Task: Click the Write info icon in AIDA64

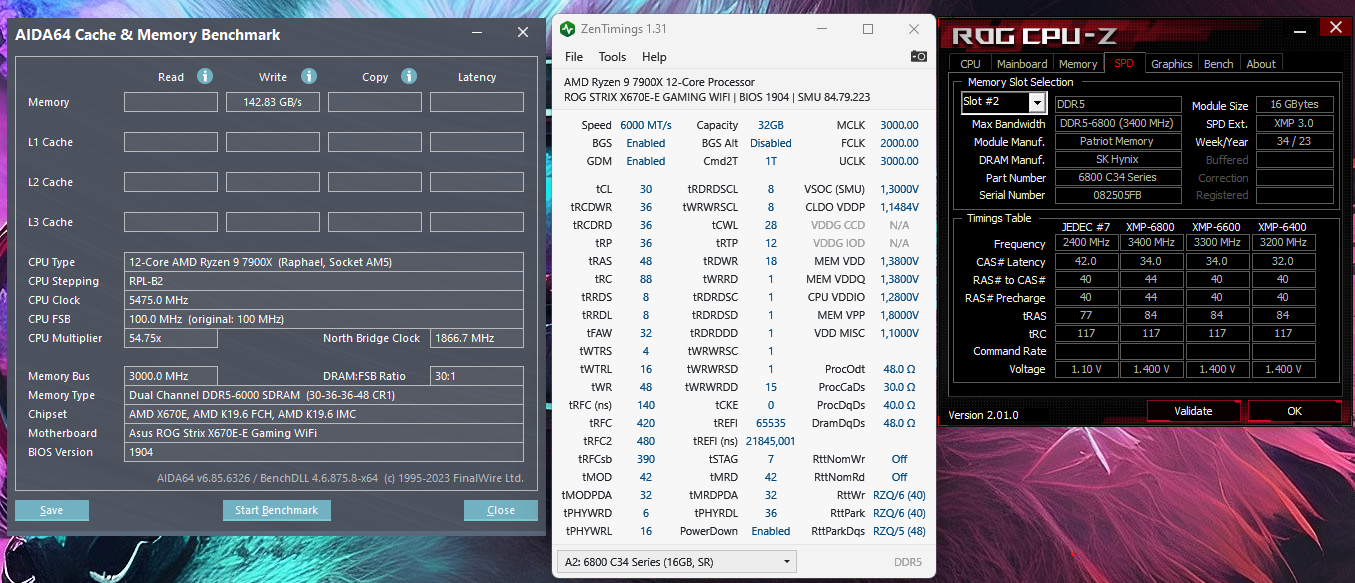Action: [x=309, y=76]
